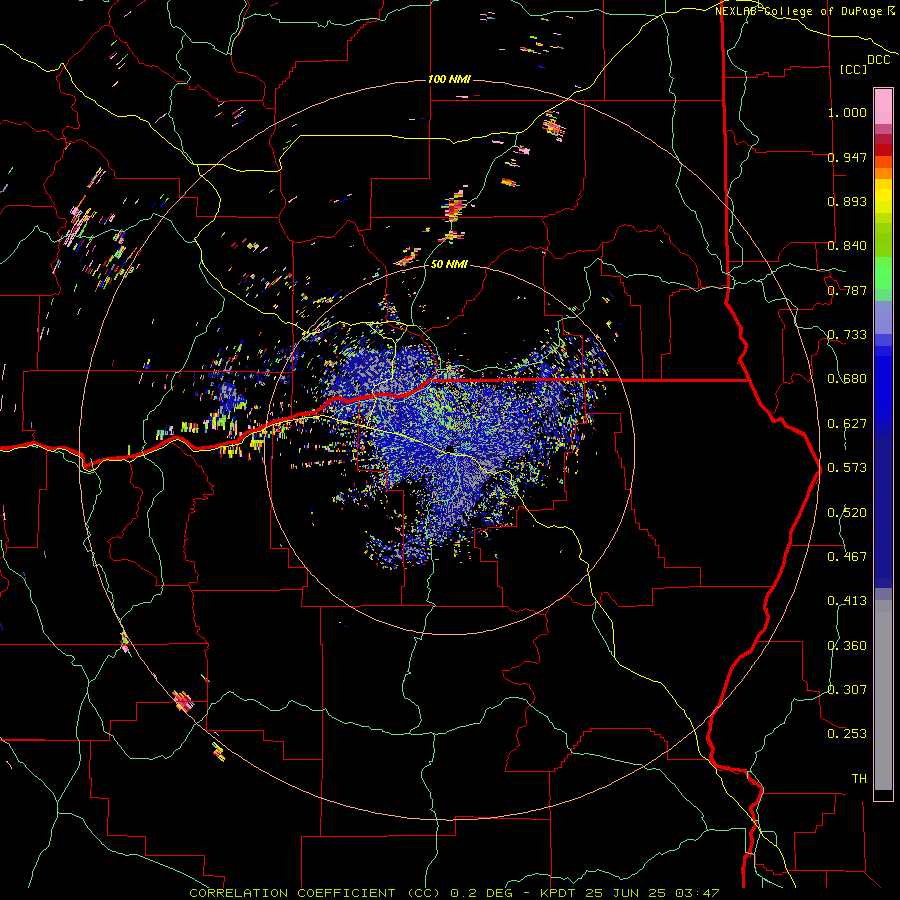
Task: Click the [CC] units label
Action: click(x=854, y=70)
